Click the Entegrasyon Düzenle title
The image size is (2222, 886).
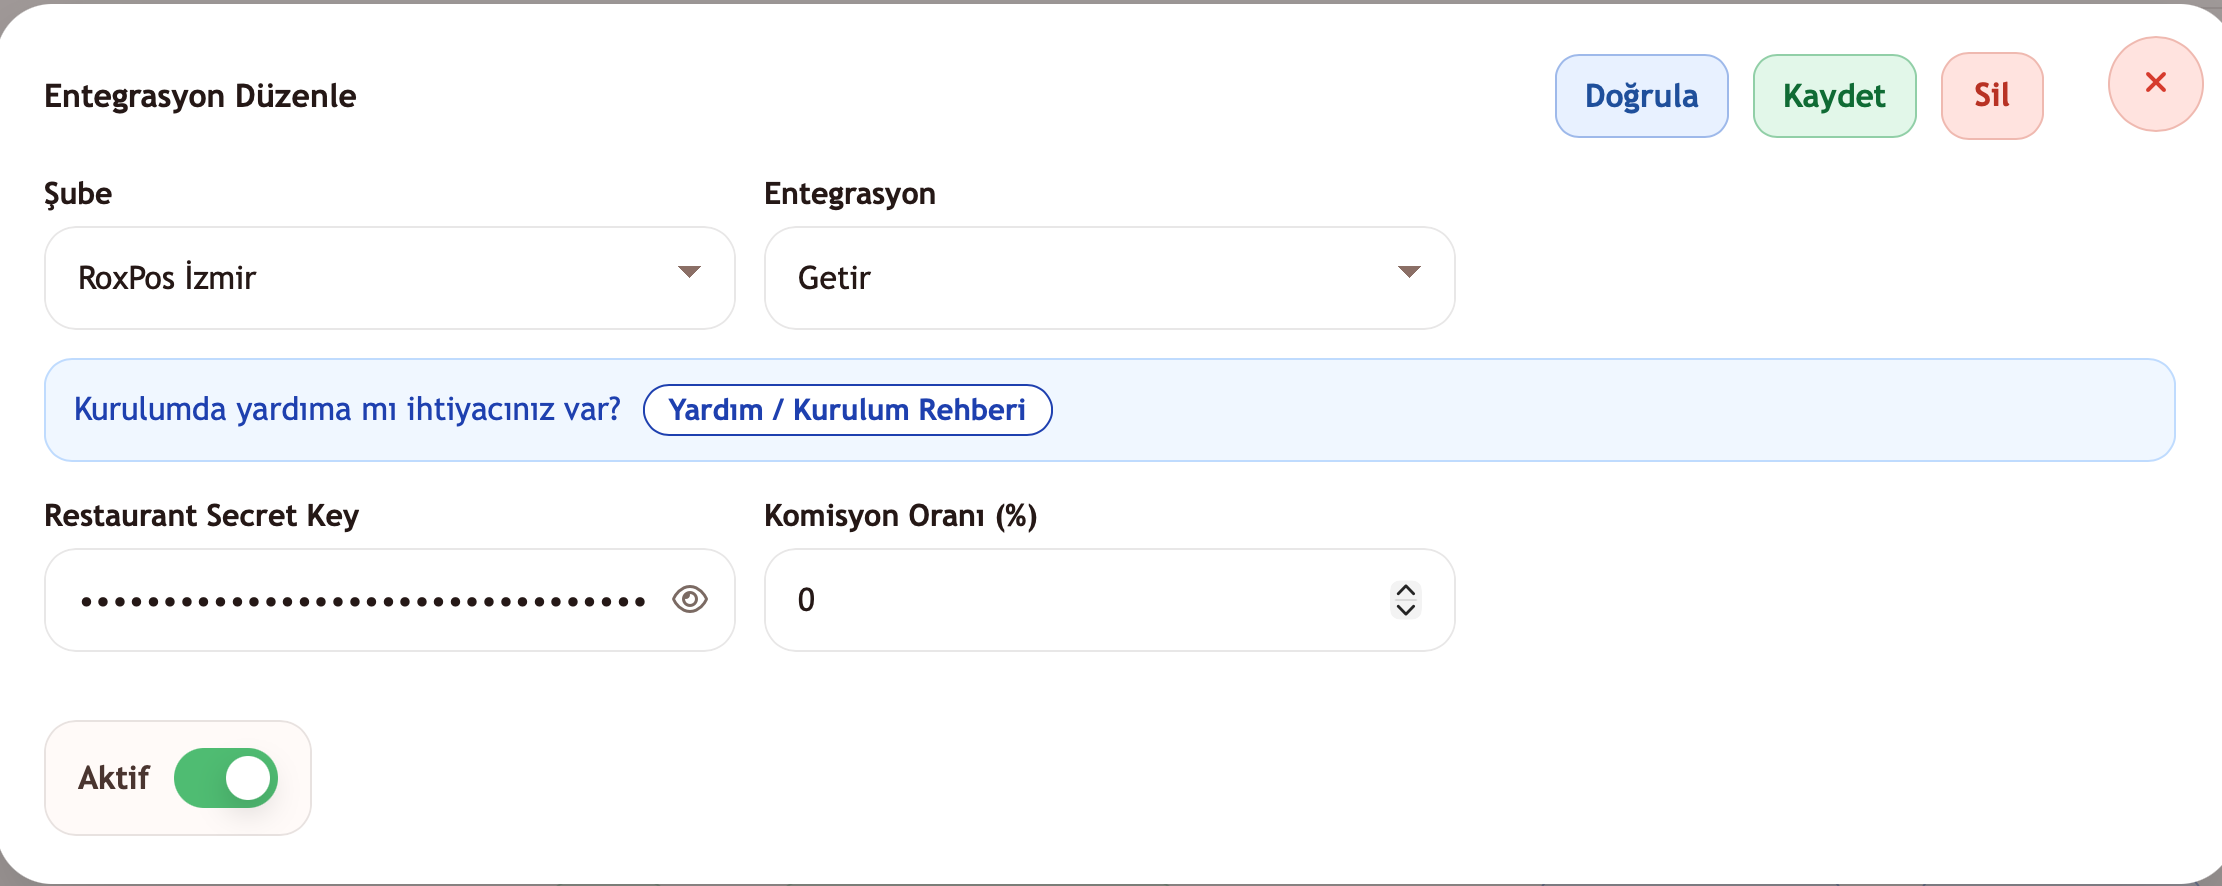[x=200, y=96]
